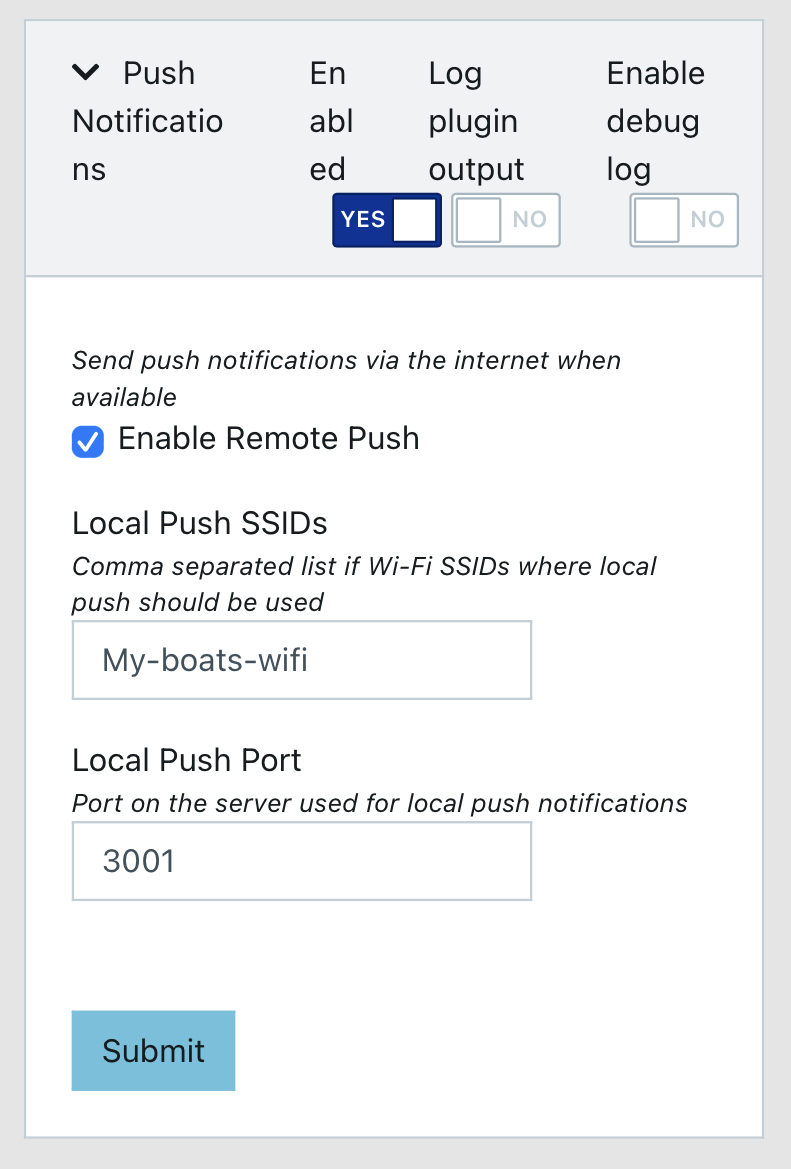The width and height of the screenshot is (791, 1169).
Task: Collapse the Push Notifications chevron arrow
Action: pos(87,72)
